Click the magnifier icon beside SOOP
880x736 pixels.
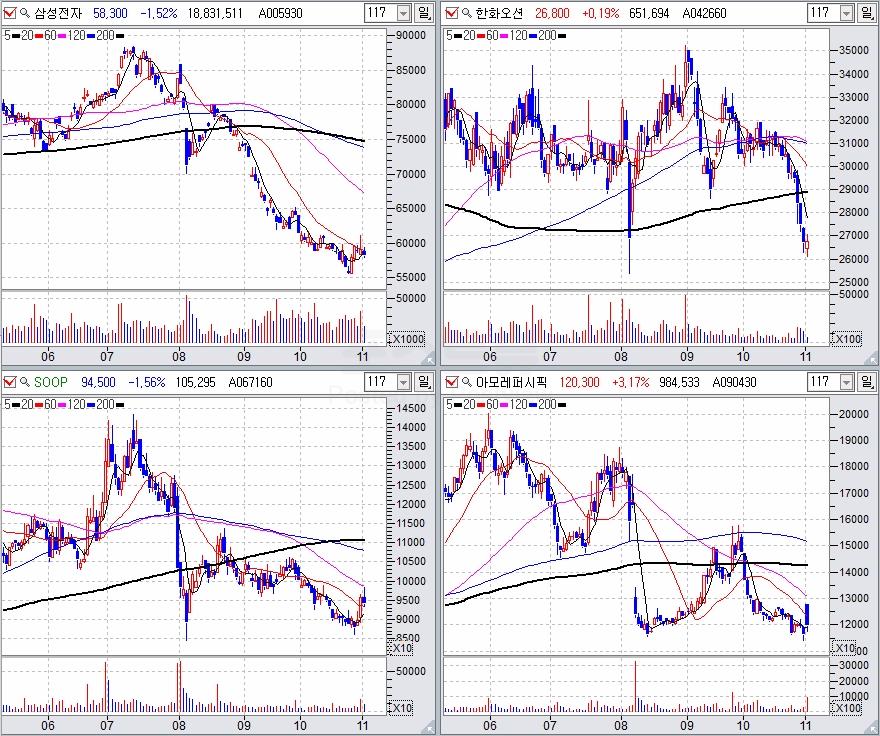pos(24,382)
